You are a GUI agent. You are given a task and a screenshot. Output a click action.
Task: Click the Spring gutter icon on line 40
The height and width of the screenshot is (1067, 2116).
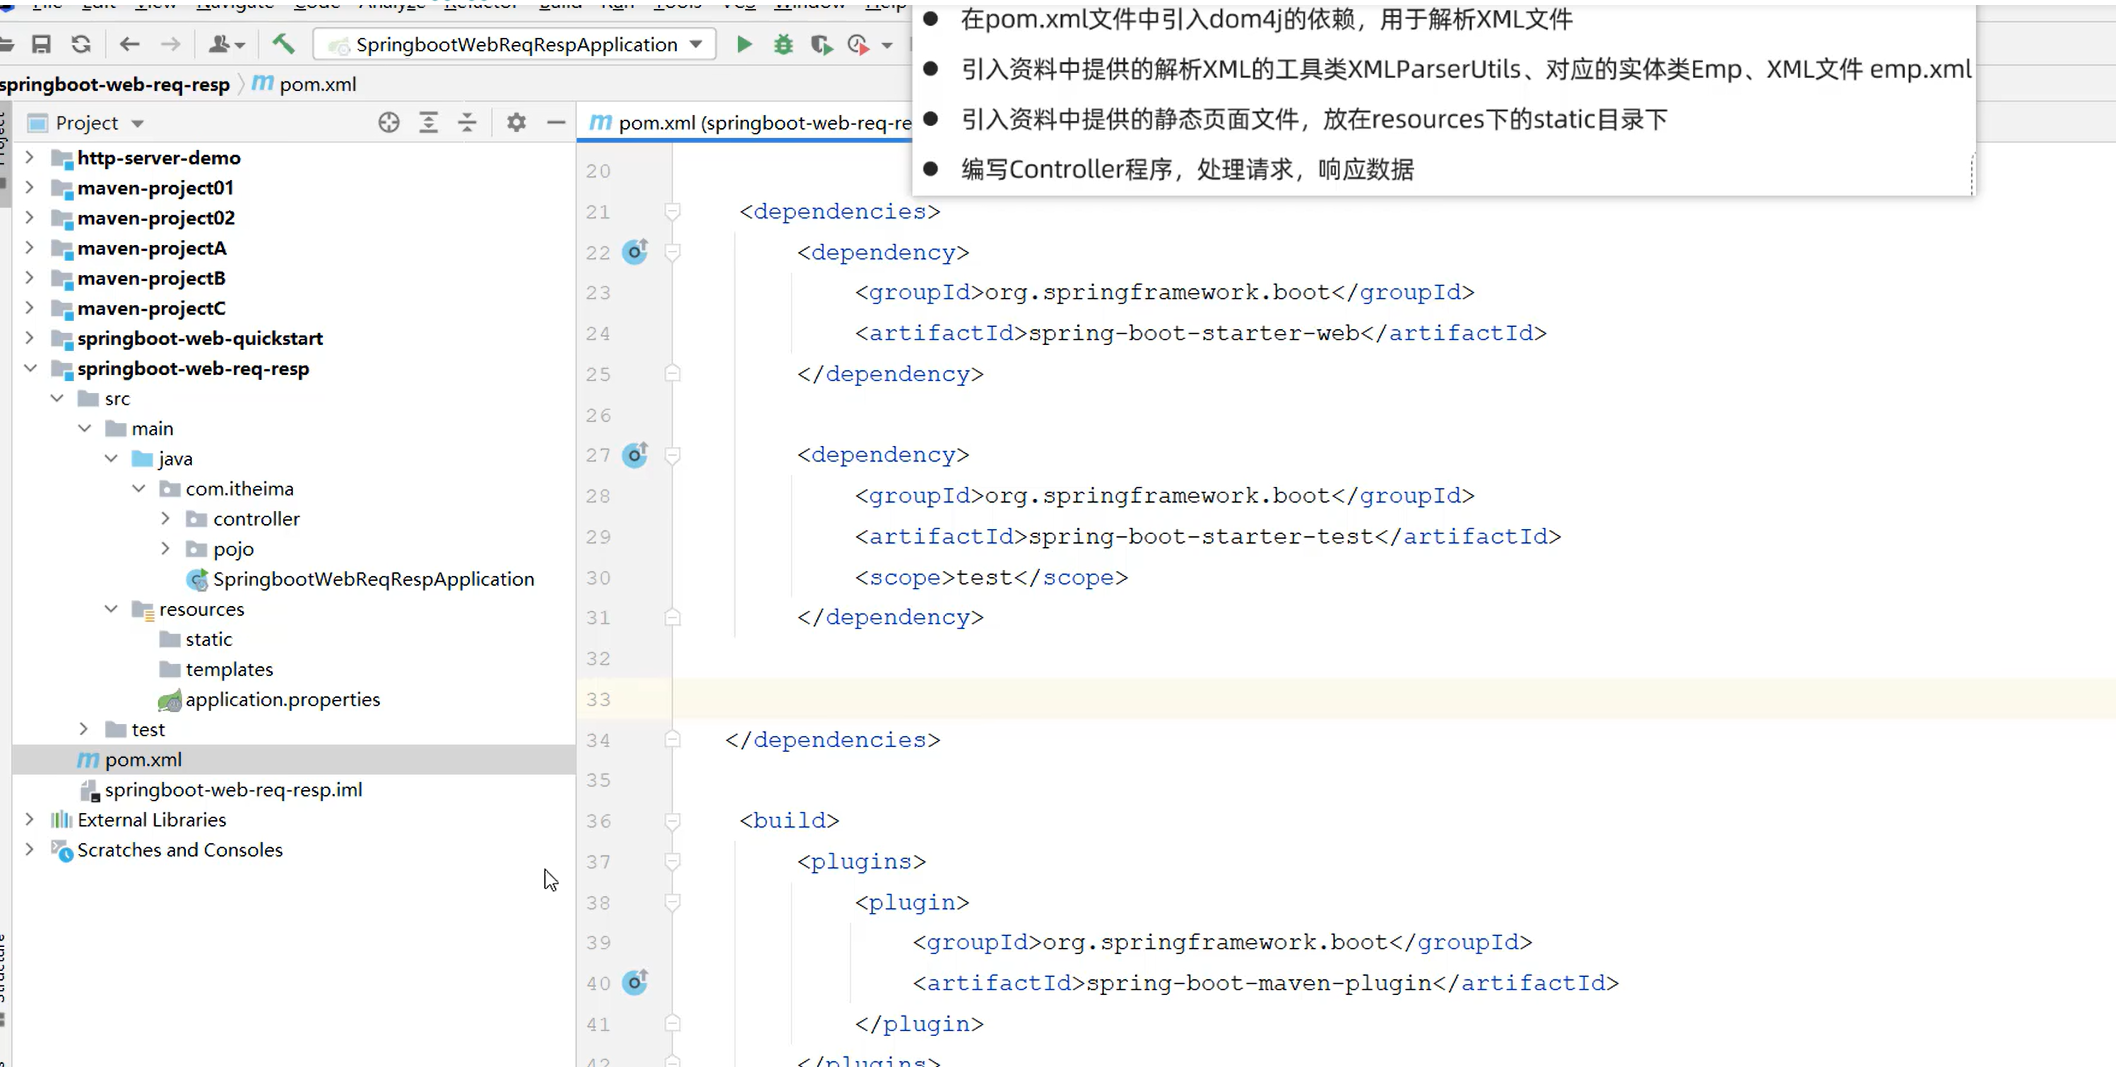point(635,982)
